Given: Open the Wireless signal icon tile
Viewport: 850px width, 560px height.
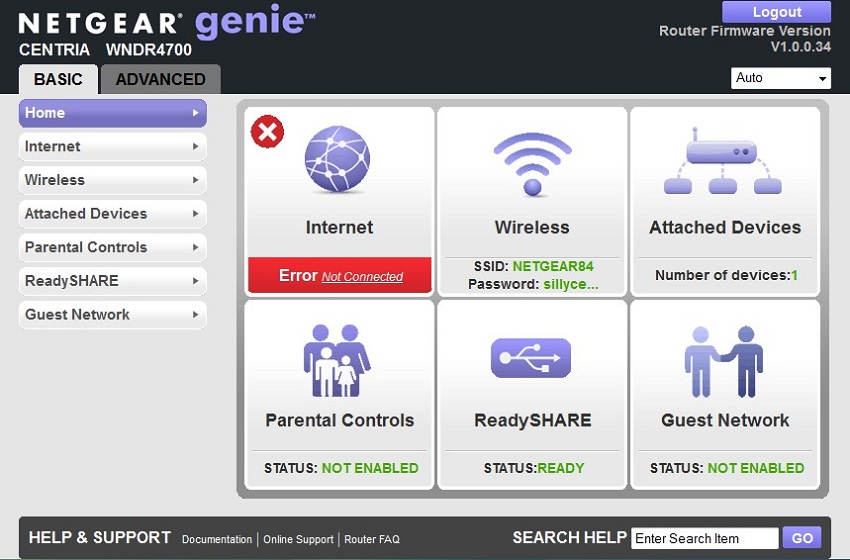Looking at the screenshot, I should 532,164.
